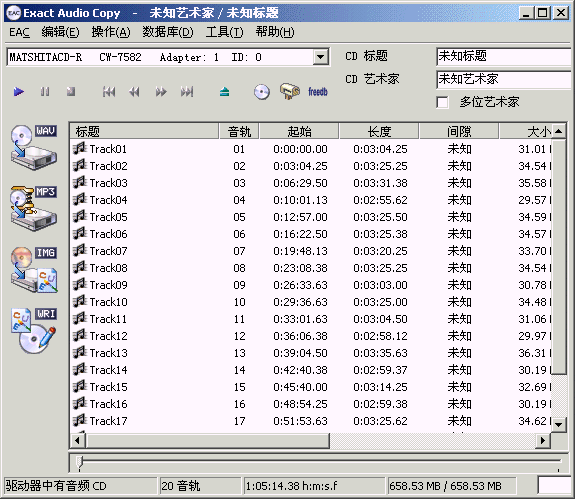Open the EAC menu

[19, 32]
